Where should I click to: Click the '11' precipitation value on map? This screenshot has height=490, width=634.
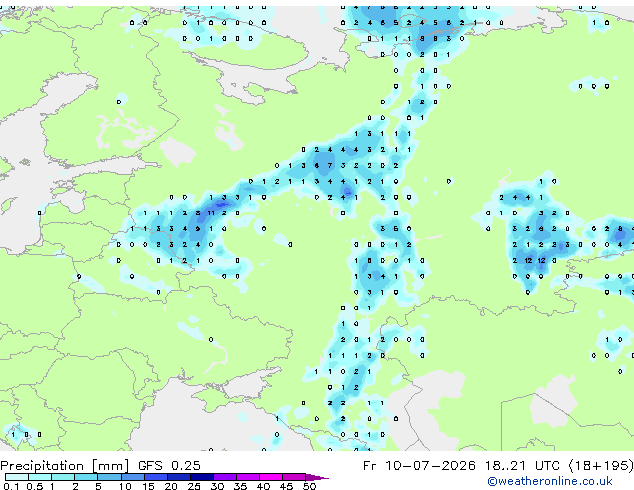tap(211, 213)
